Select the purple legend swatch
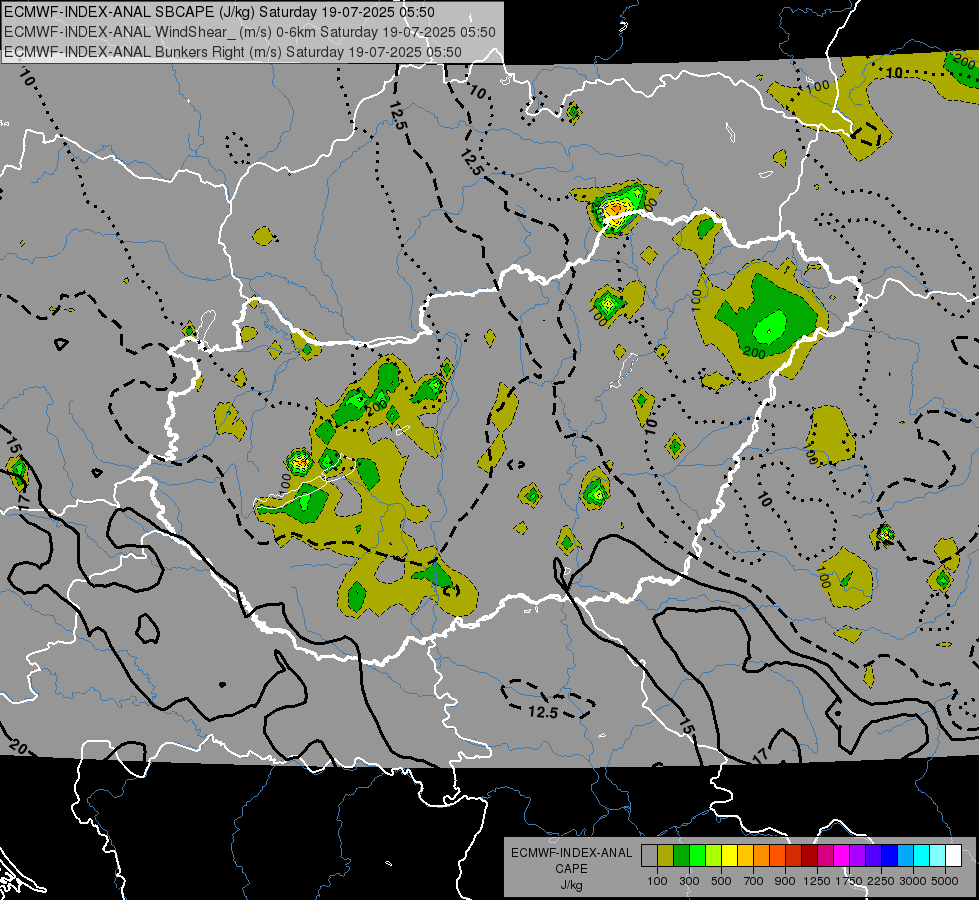This screenshot has height=900, width=979. coord(858,855)
